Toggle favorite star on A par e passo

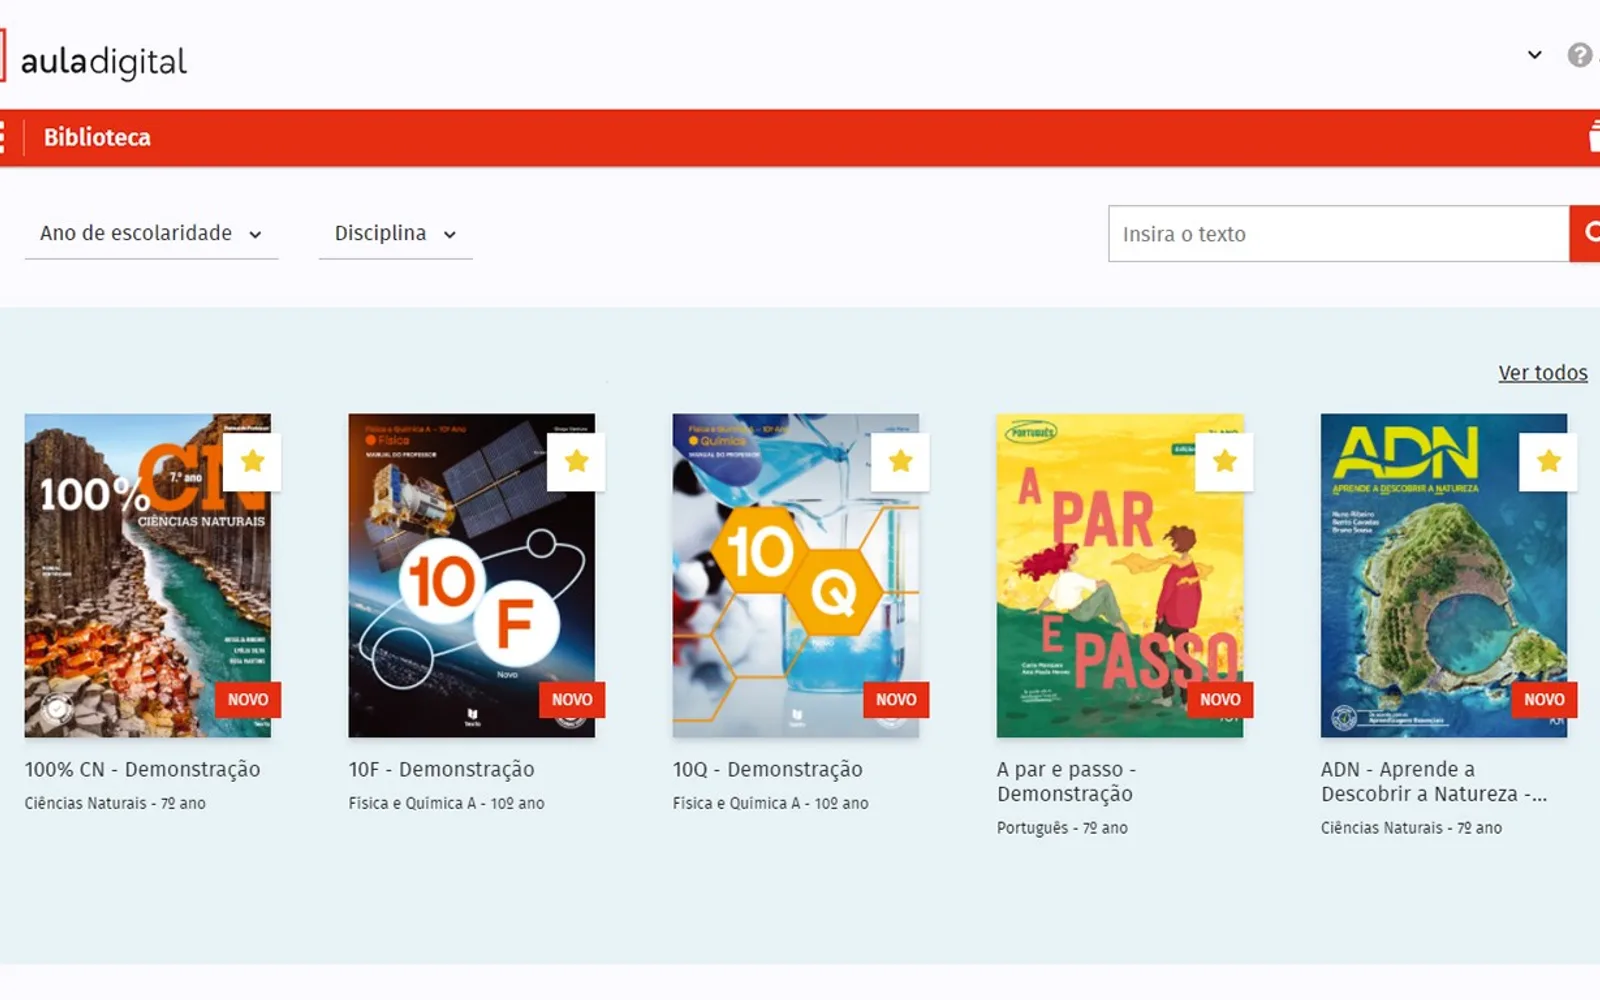tap(1224, 461)
